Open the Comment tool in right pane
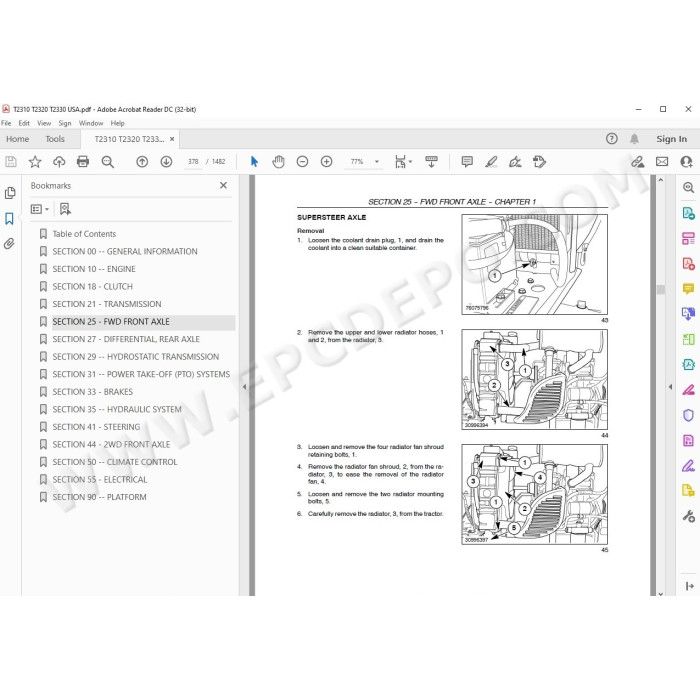 [x=688, y=289]
